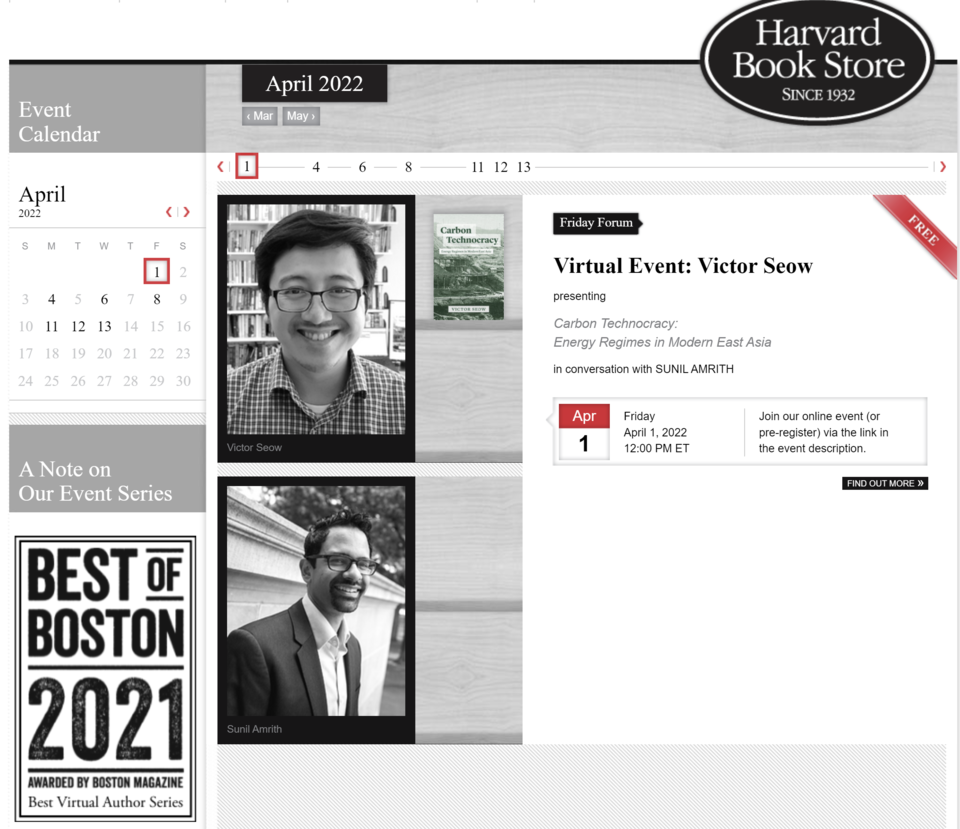This screenshot has height=829, width=960.
Task: Click the Carbon Technocracy book title text
Action: click(662, 332)
